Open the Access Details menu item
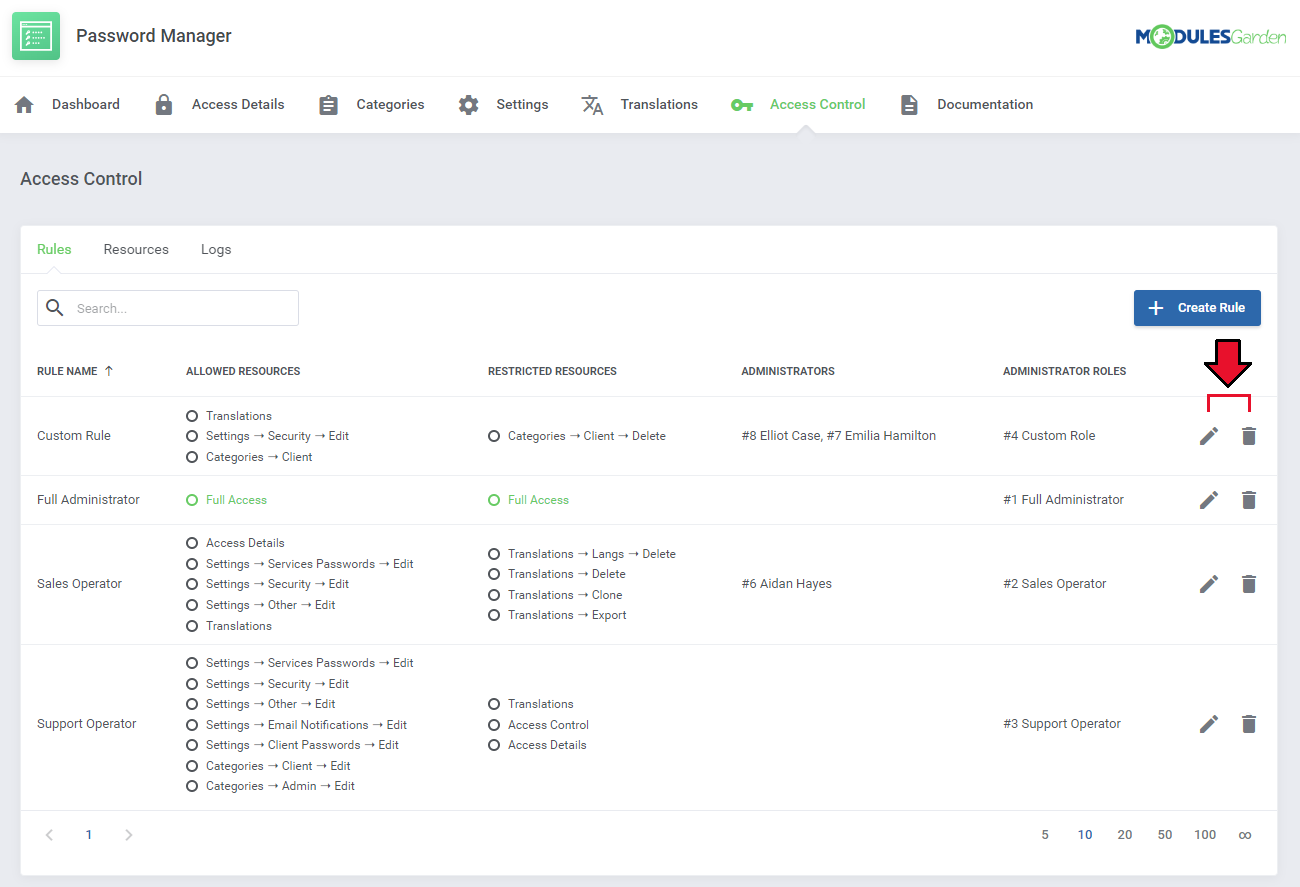The width and height of the screenshot is (1300, 887). coord(238,104)
